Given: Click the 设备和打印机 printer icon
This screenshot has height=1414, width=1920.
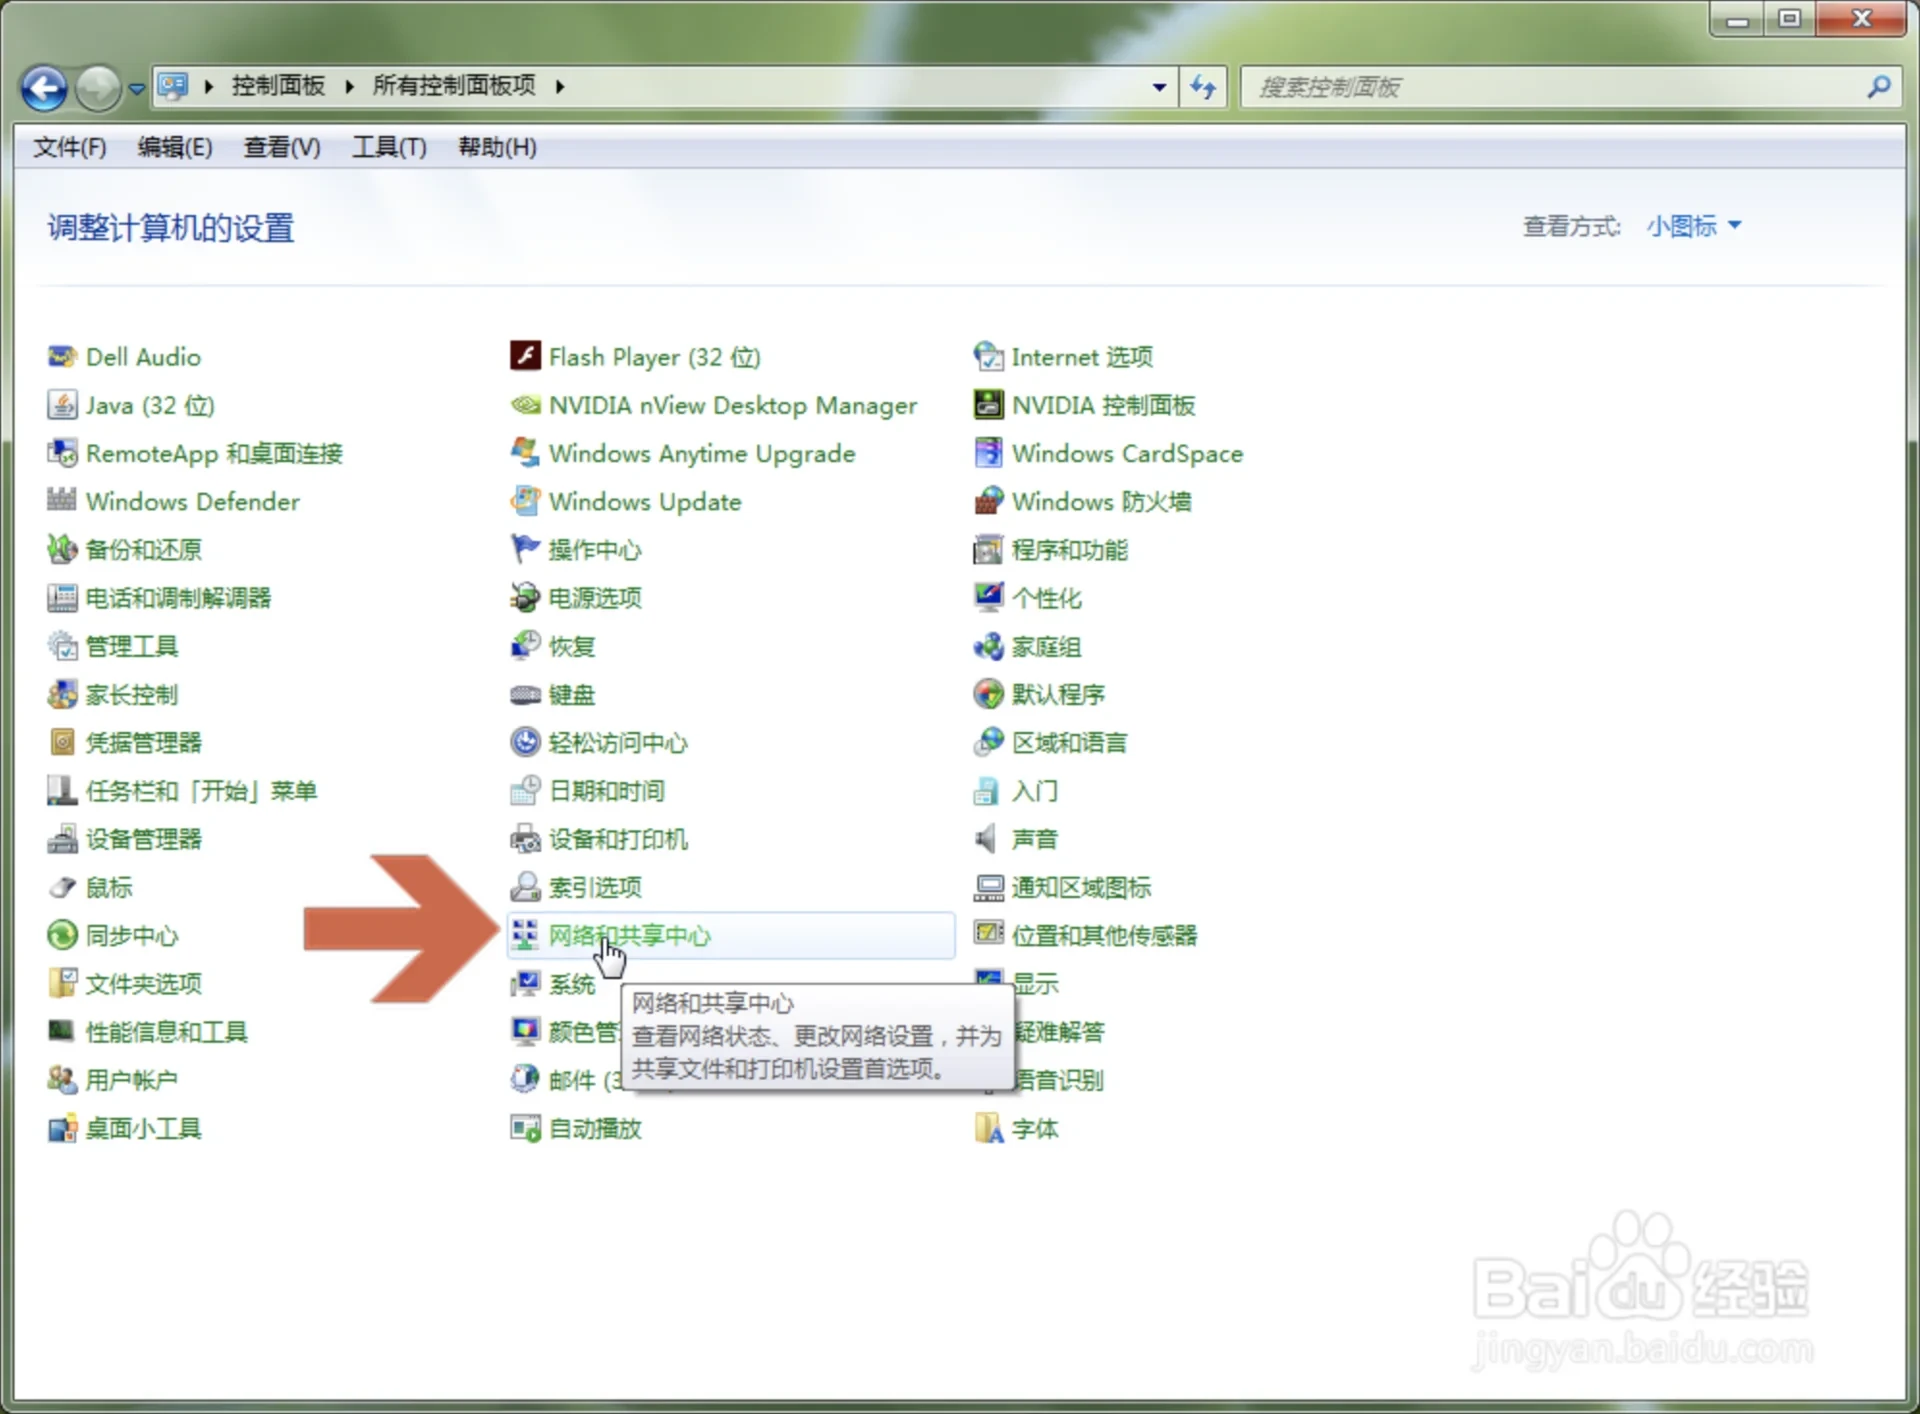Looking at the screenshot, I should tap(525, 838).
